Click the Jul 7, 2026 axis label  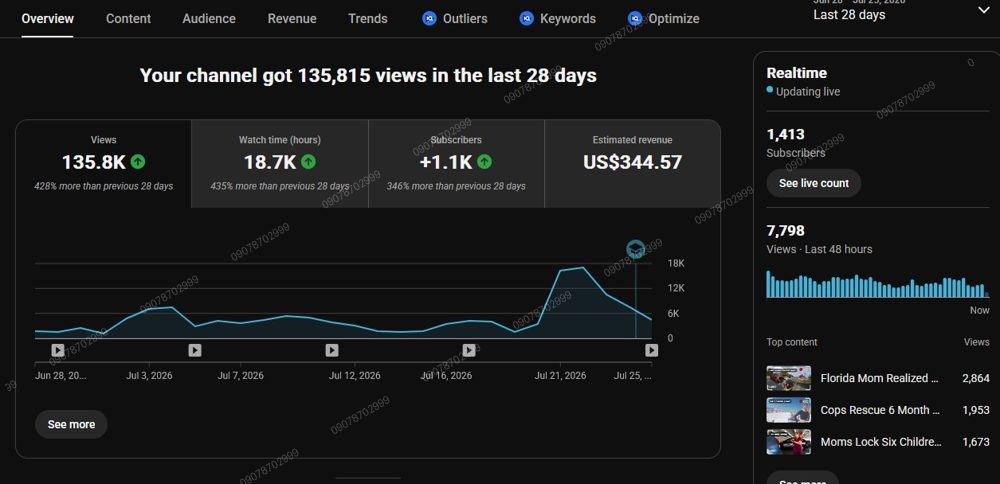coord(240,376)
